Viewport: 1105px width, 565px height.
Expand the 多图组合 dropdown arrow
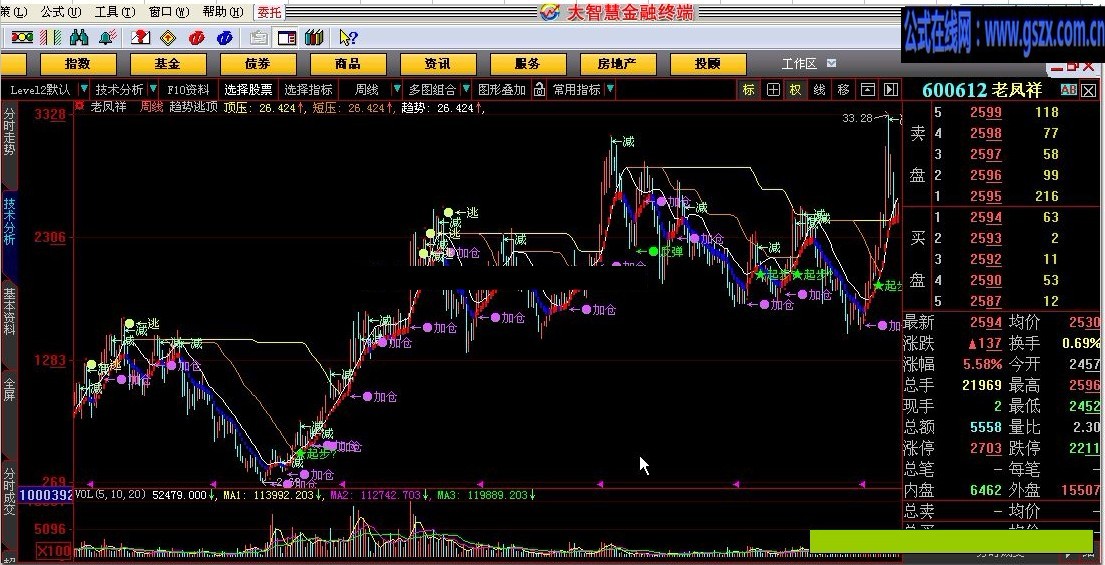pos(466,89)
